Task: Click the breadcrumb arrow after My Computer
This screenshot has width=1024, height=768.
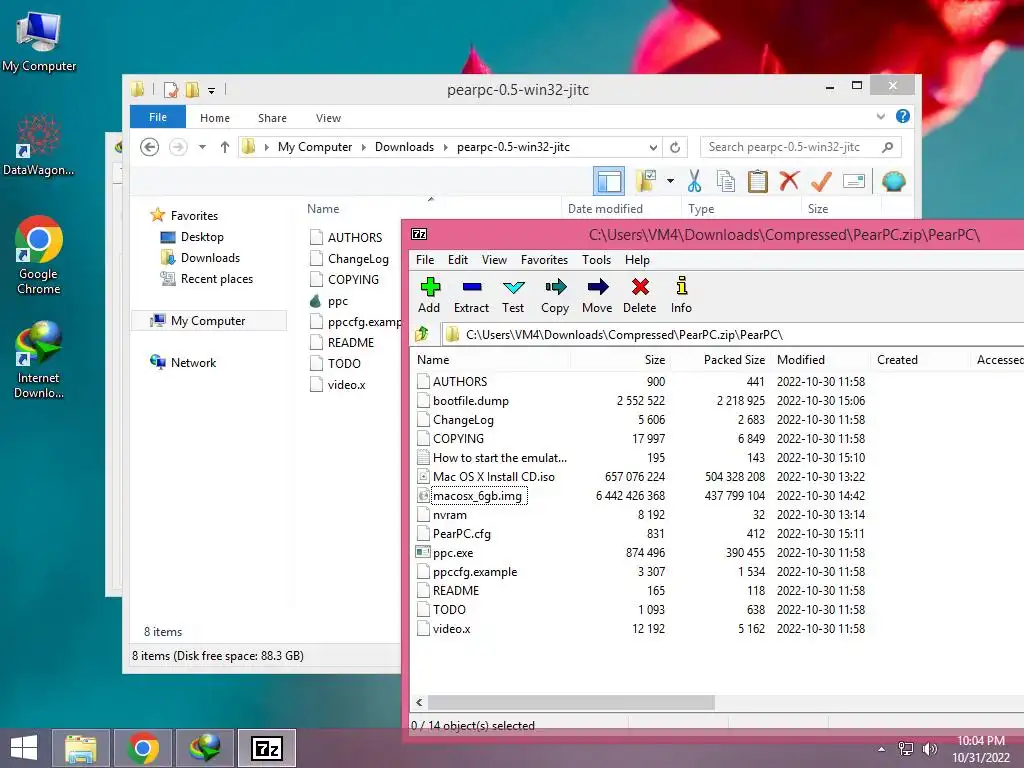Action: [364, 147]
